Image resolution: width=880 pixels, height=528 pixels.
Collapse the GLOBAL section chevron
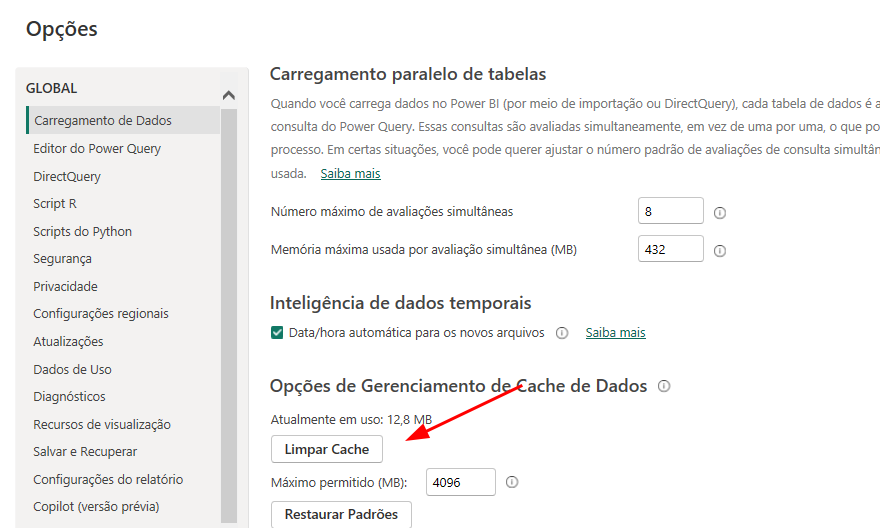(x=228, y=95)
